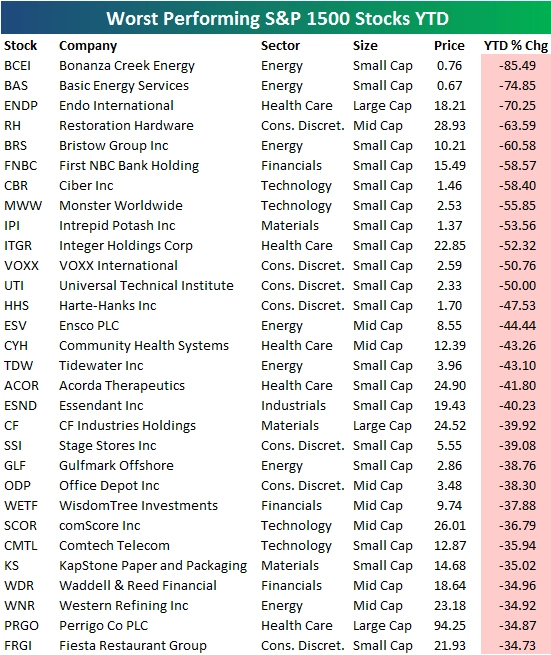This screenshot has width=551, height=655.
Task: Click the Bonanza Creek Energy company name
Action: pos(127,66)
